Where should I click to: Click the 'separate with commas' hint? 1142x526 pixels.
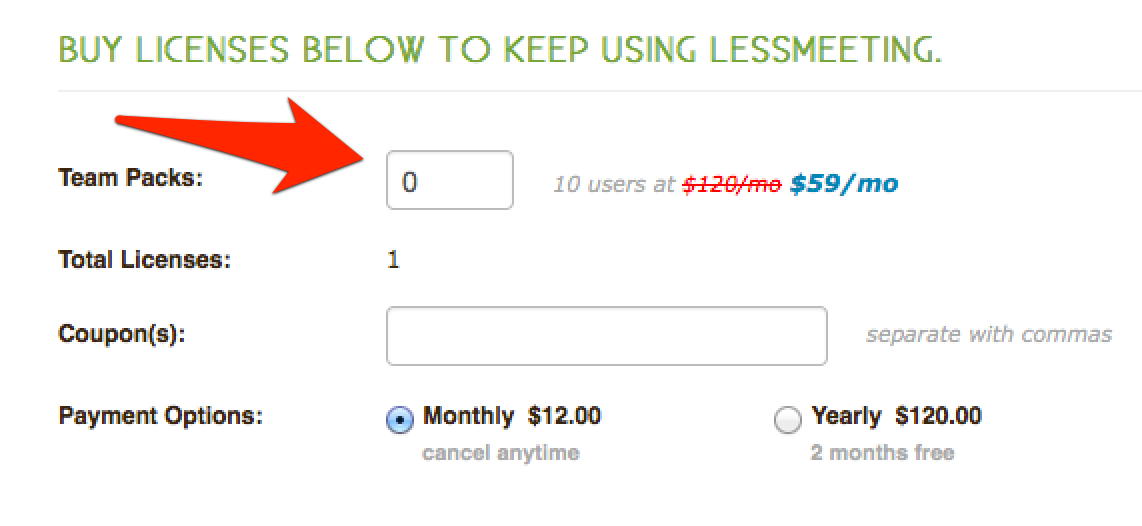coord(989,335)
